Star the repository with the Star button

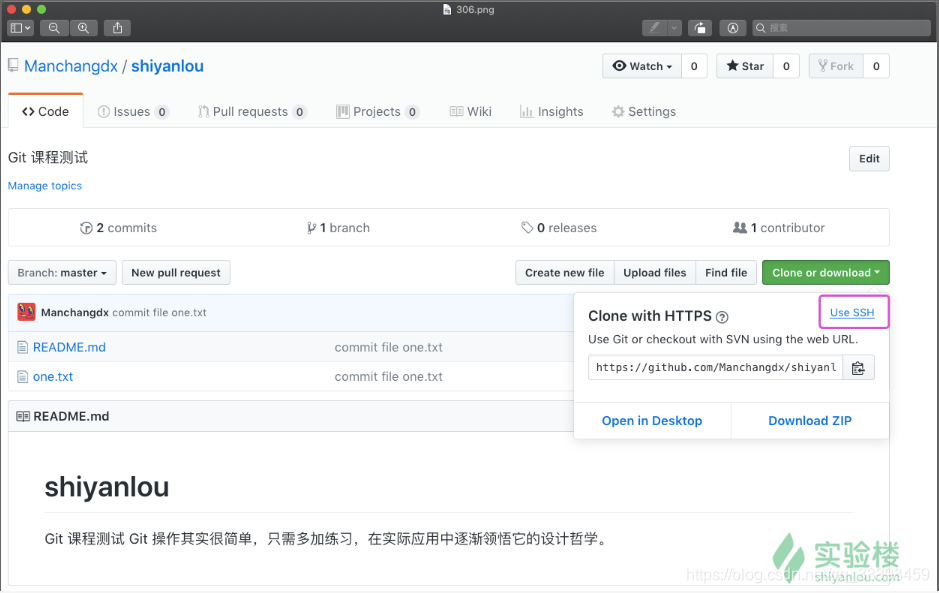pyautogui.click(x=745, y=66)
